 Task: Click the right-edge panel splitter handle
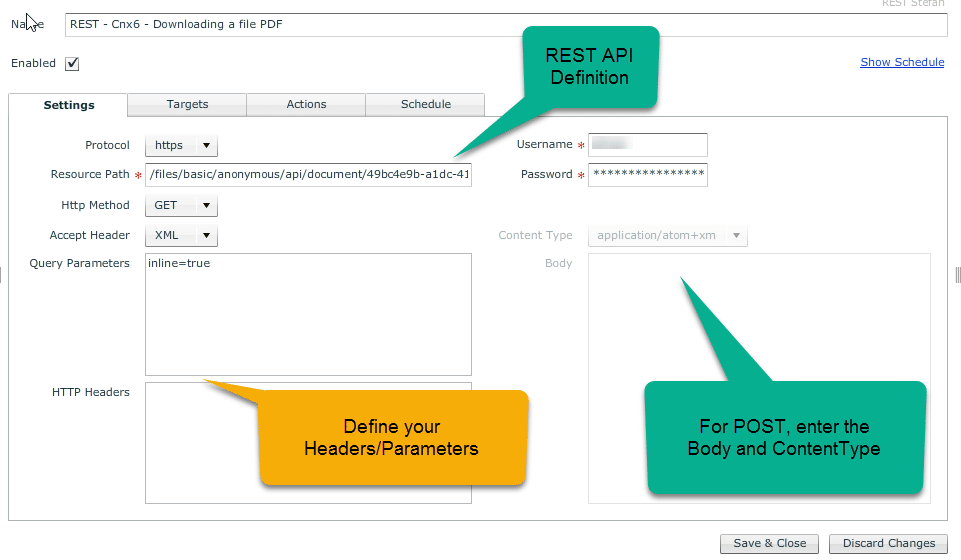tap(957, 274)
